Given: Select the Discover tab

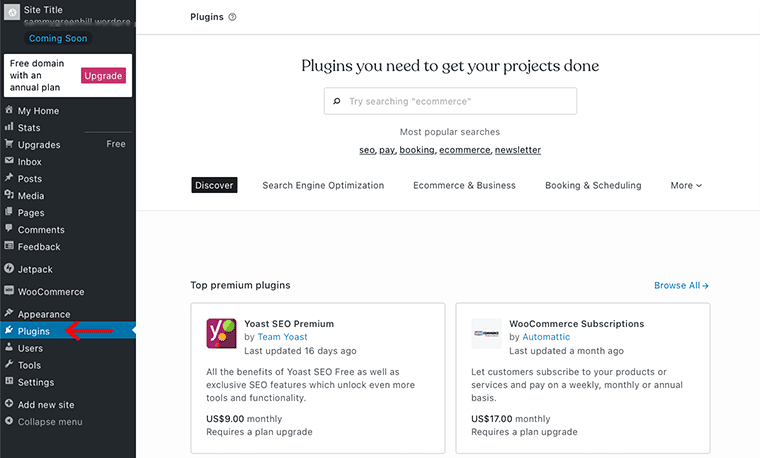Looking at the screenshot, I should [214, 185].
